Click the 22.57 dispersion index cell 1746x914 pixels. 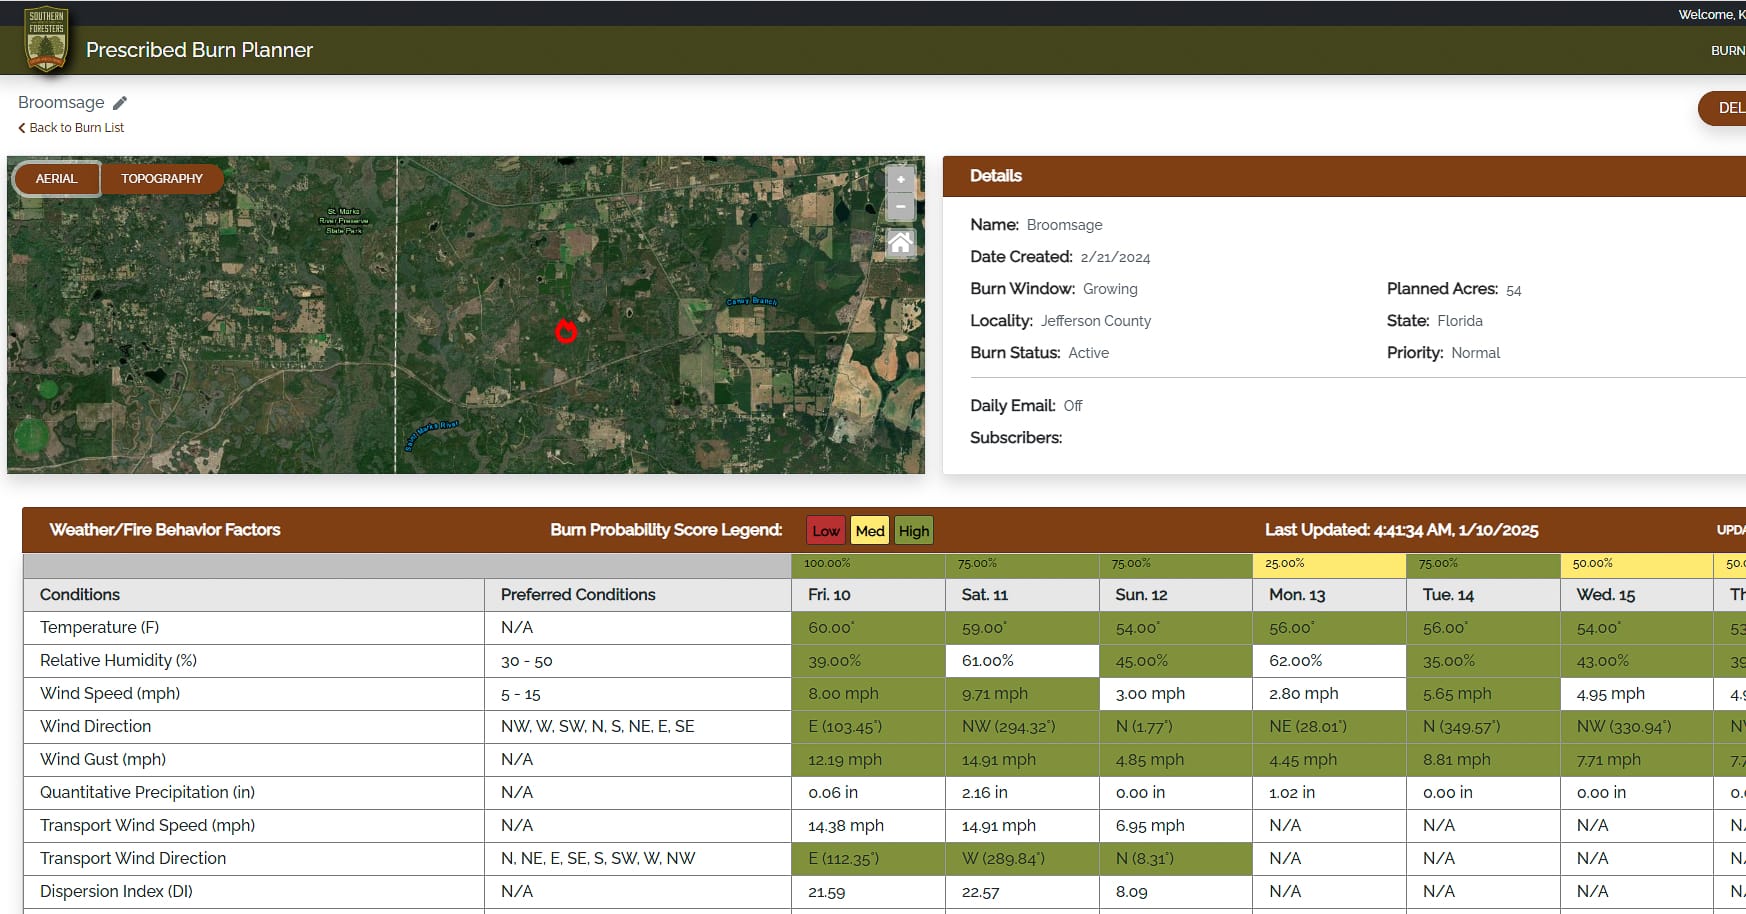(1022, 892)
